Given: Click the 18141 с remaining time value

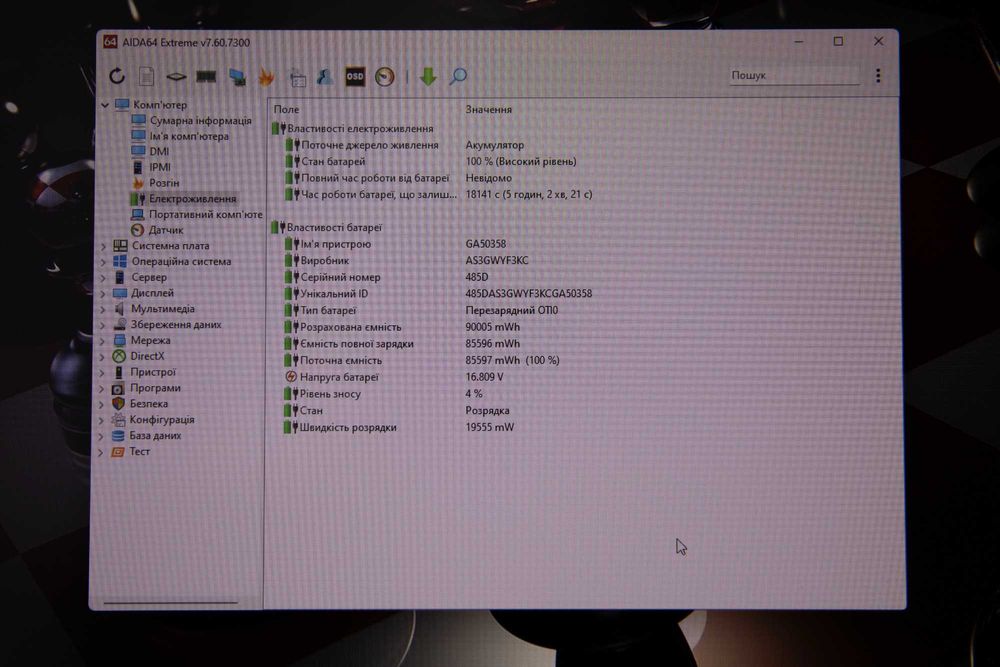Looking at the screenshot, I should 529,194.
